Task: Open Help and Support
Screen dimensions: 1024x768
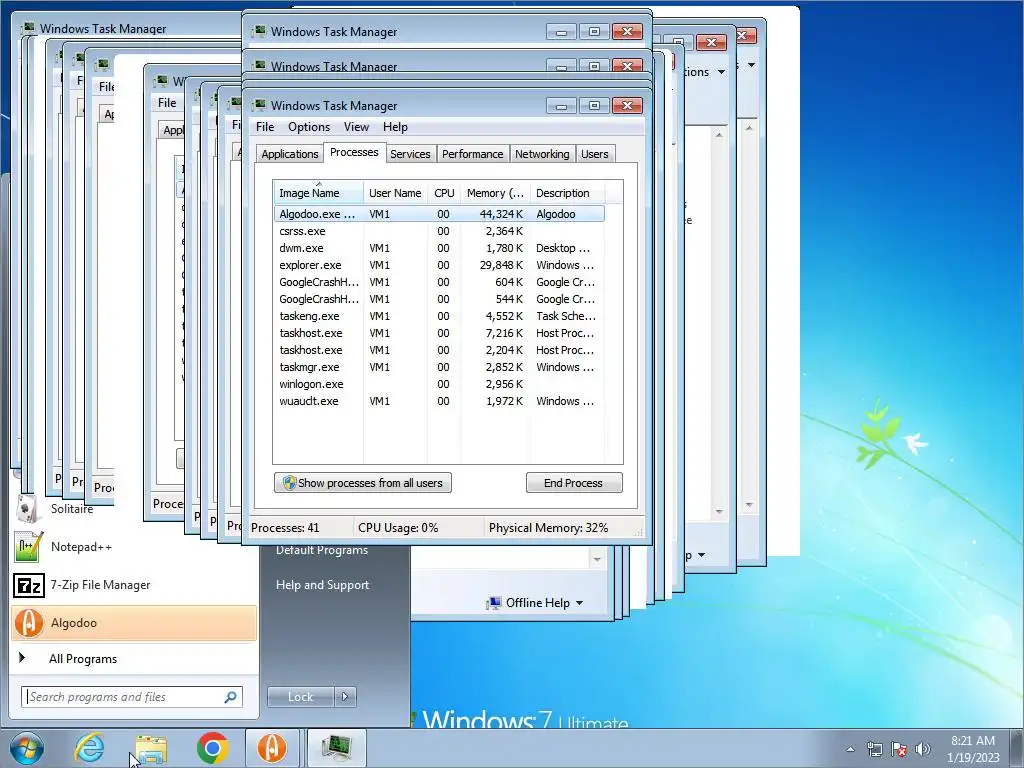Action: [x=322, y=584]
